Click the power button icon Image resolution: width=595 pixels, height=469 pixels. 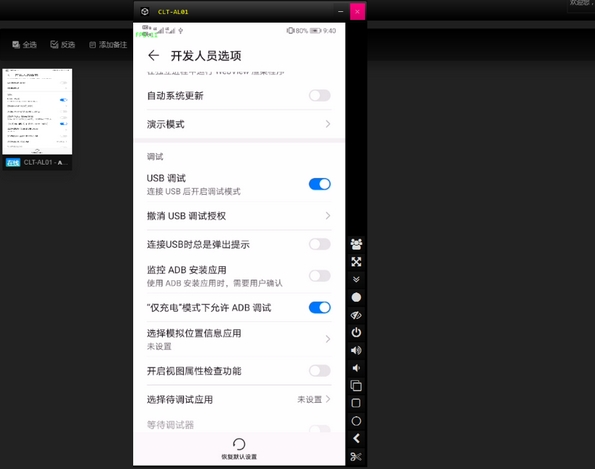(356, 333)
